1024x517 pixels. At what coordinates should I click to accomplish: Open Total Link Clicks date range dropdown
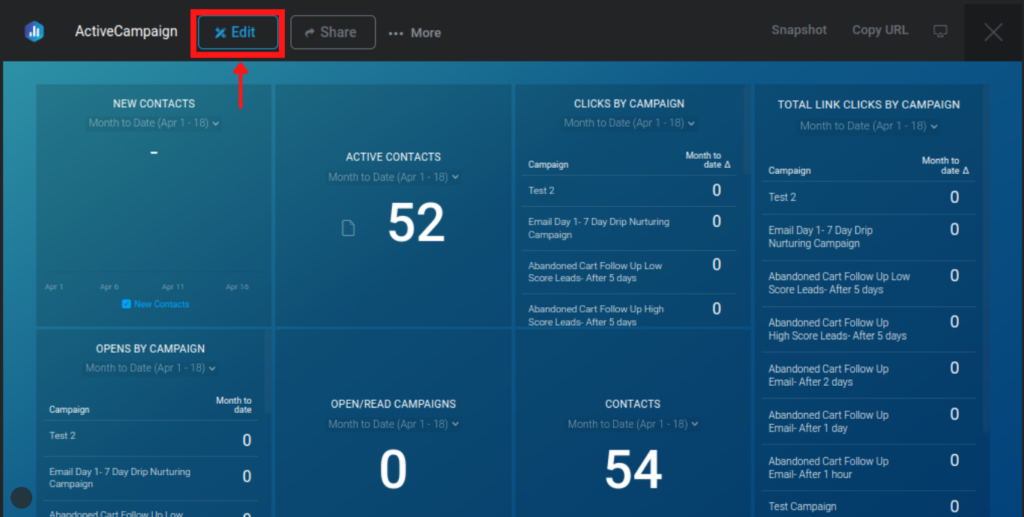click(x=869, y=126)
